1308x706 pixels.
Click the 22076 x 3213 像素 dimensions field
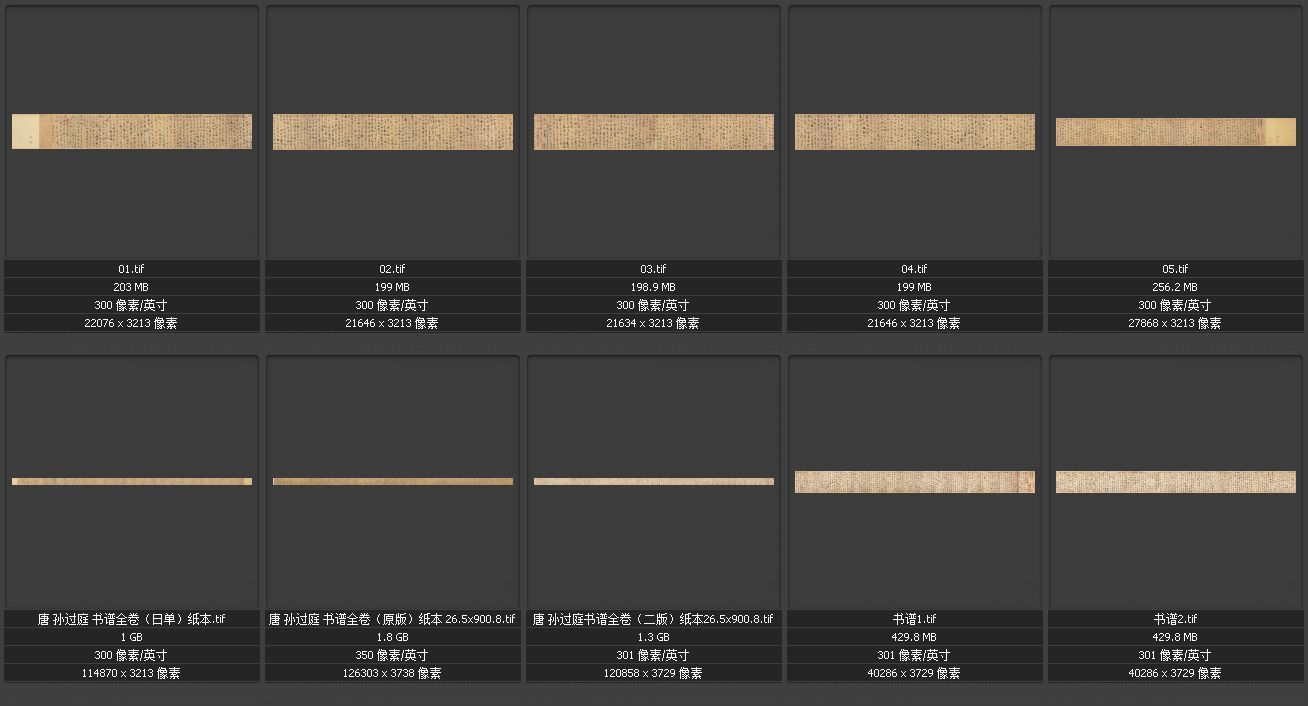[x=132, y=323]
